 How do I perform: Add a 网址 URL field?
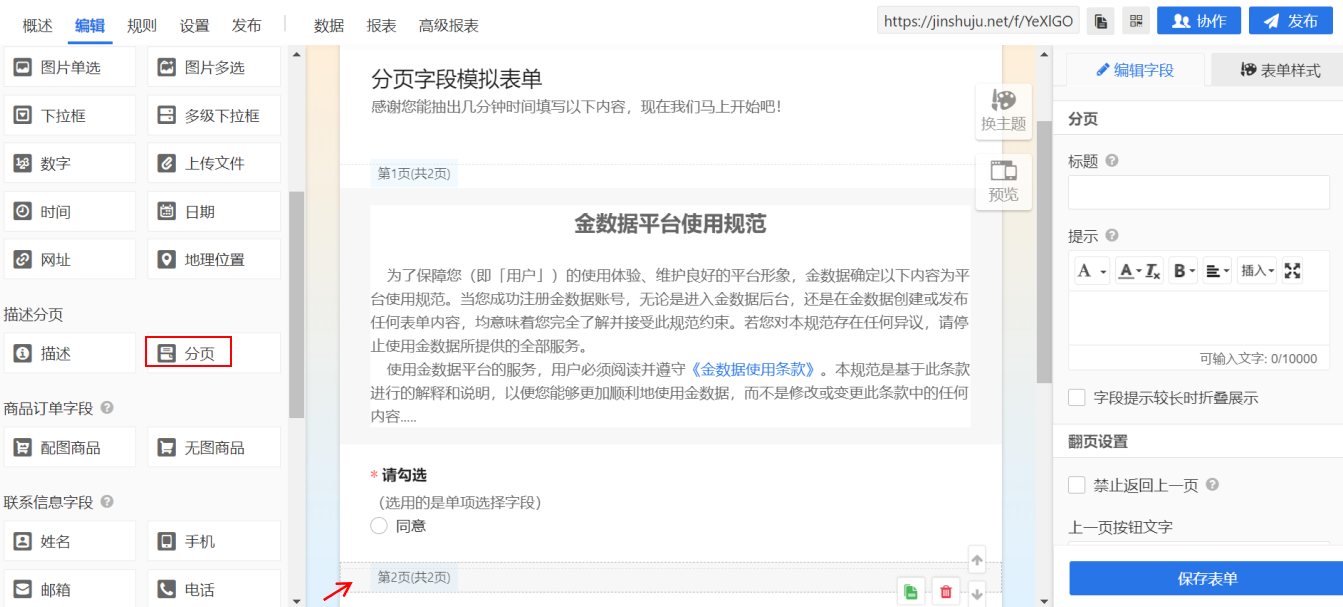(70, 260)
